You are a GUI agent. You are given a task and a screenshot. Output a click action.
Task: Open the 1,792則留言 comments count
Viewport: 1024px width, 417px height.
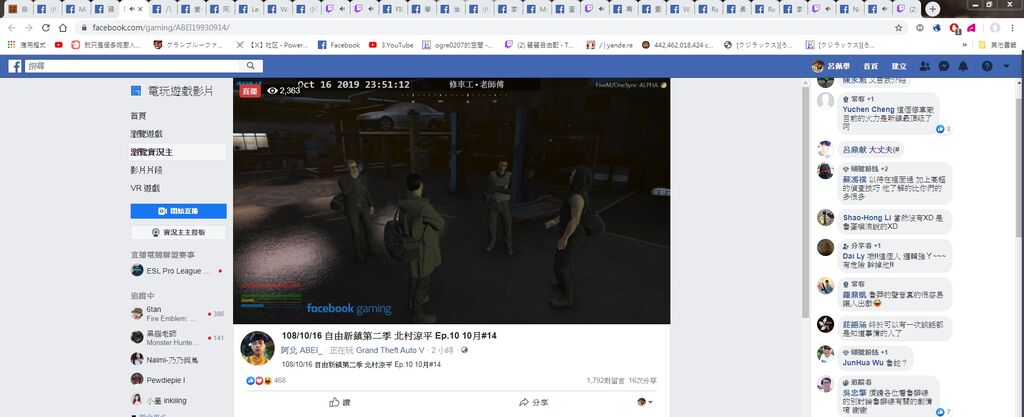coord(604,380)
